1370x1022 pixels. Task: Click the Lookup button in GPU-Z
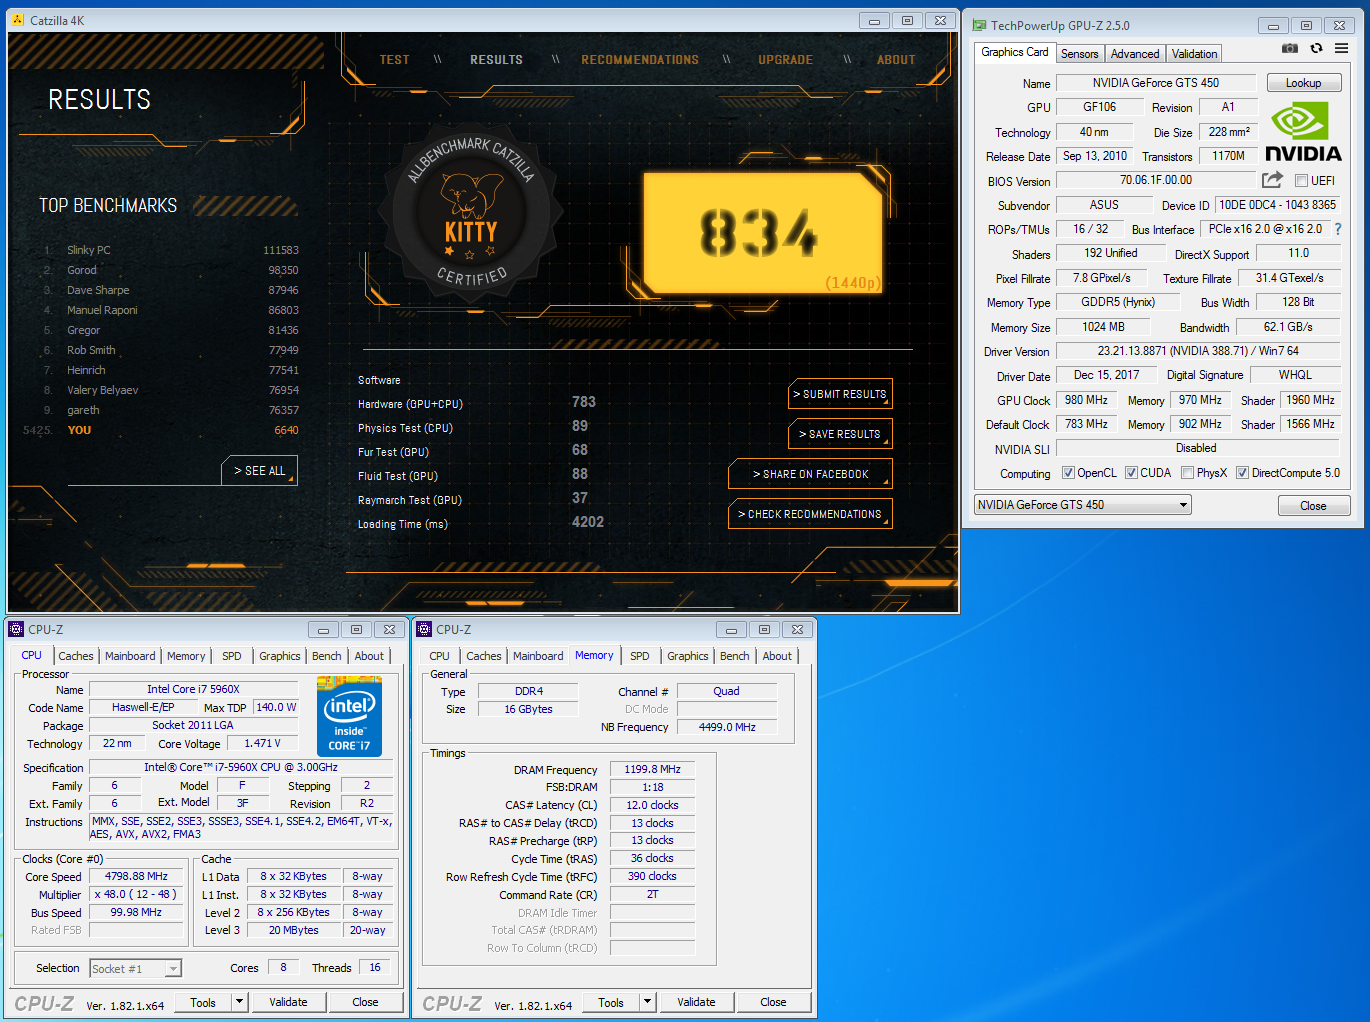tap(1303, 83)
